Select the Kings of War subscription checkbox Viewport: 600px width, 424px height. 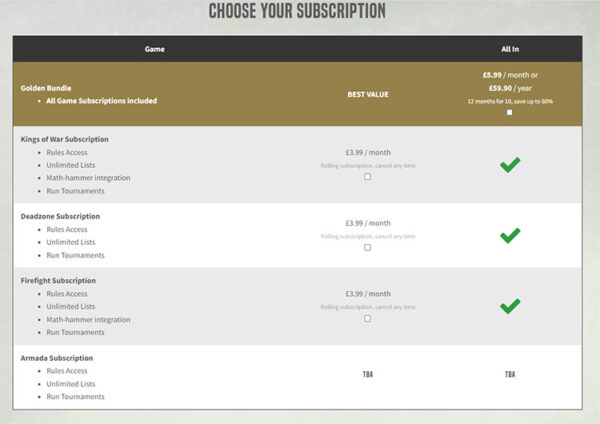click(x=367, y=177)
